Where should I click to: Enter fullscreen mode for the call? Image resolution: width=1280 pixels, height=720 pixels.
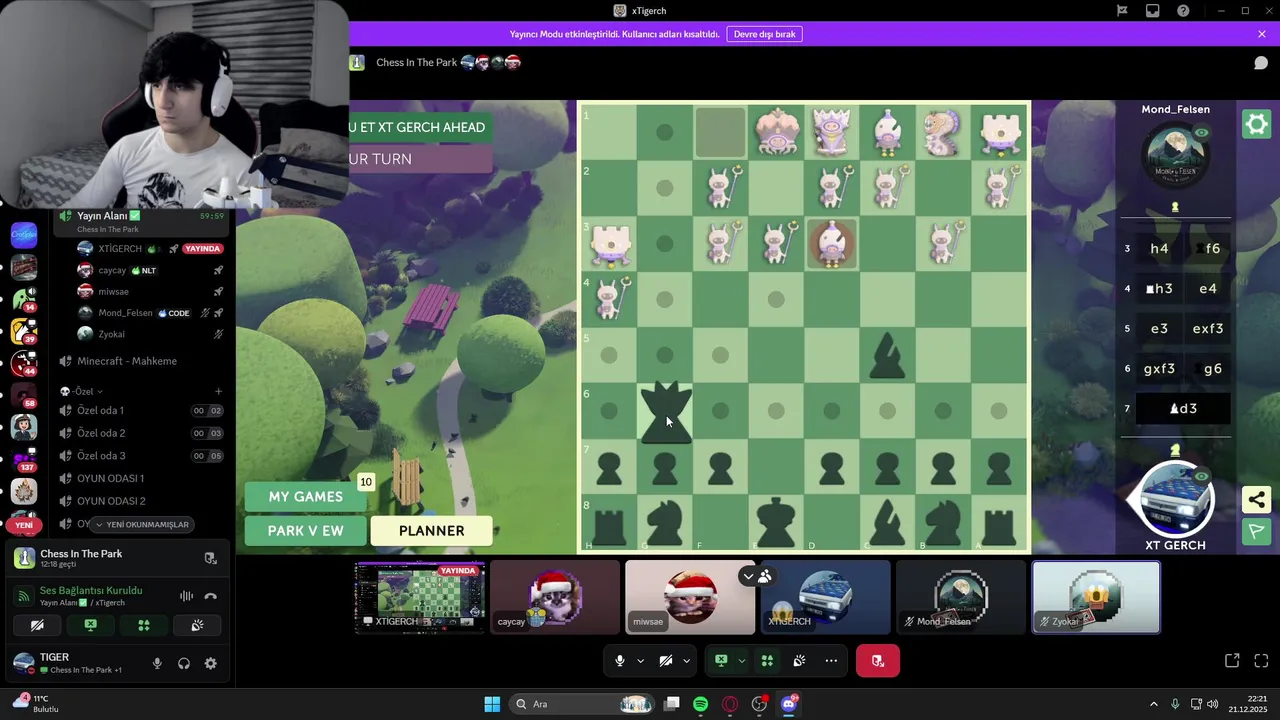1261,661
